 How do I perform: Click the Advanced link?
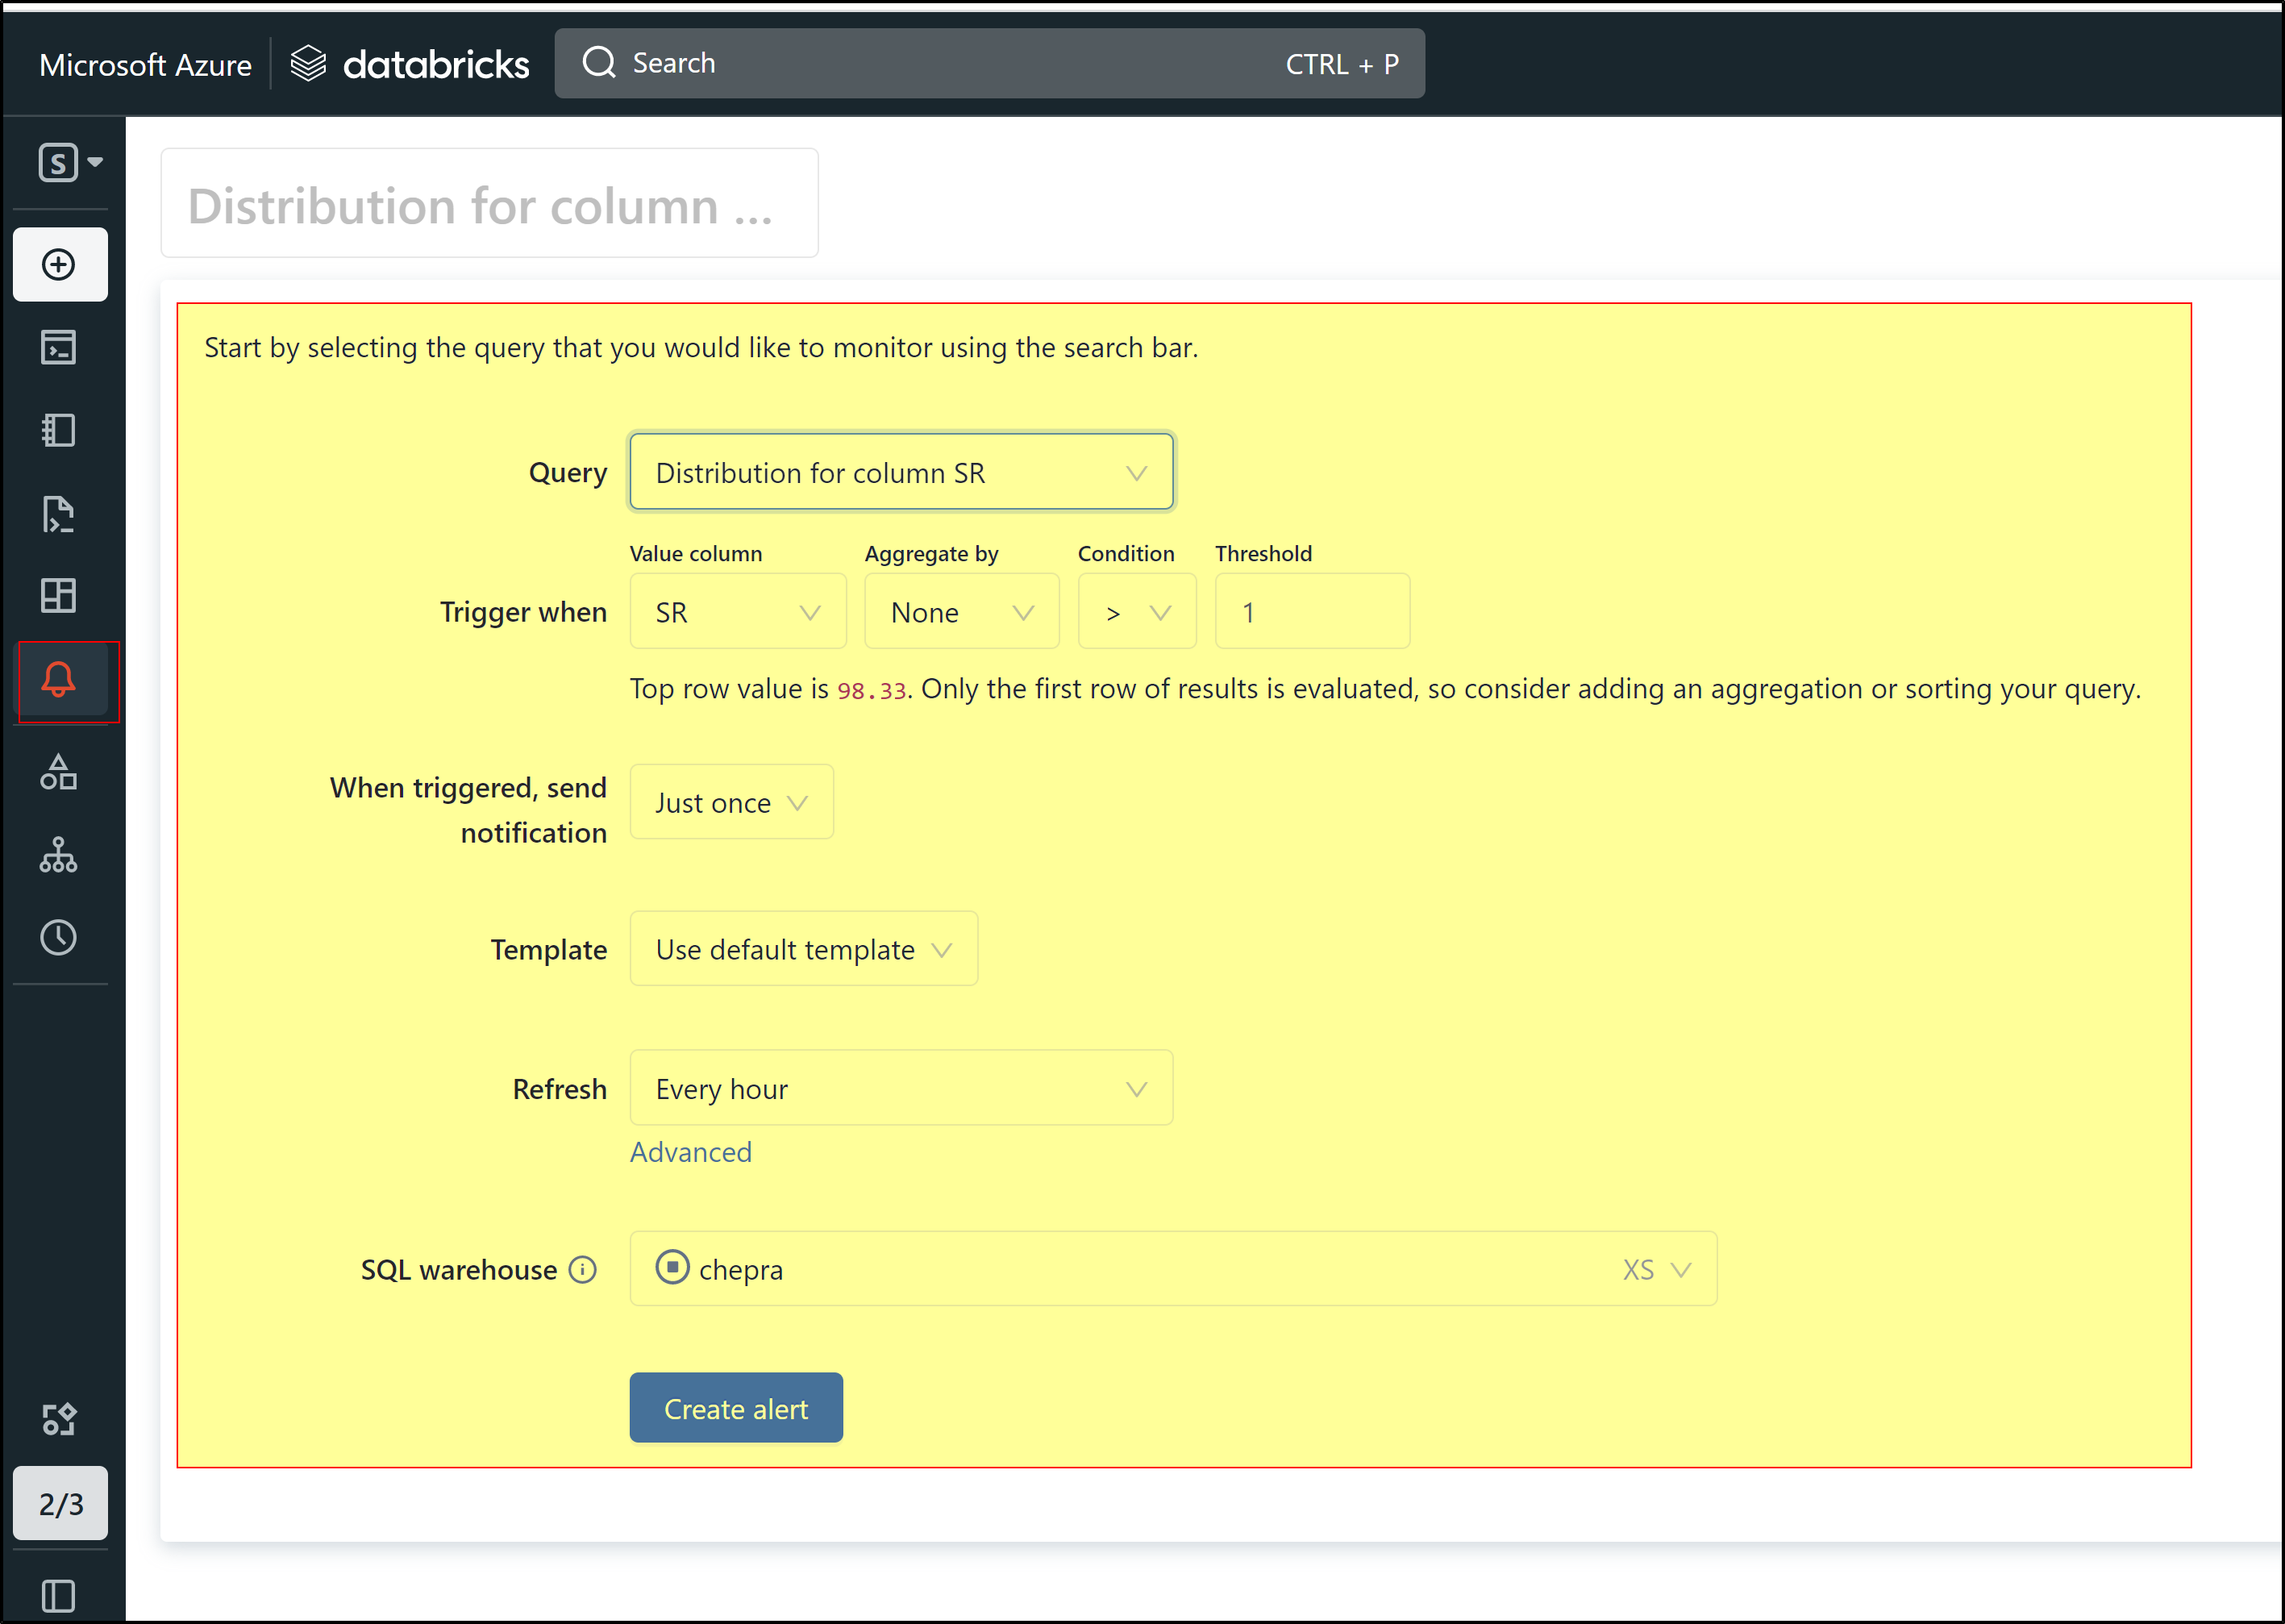coord(691,1152)
